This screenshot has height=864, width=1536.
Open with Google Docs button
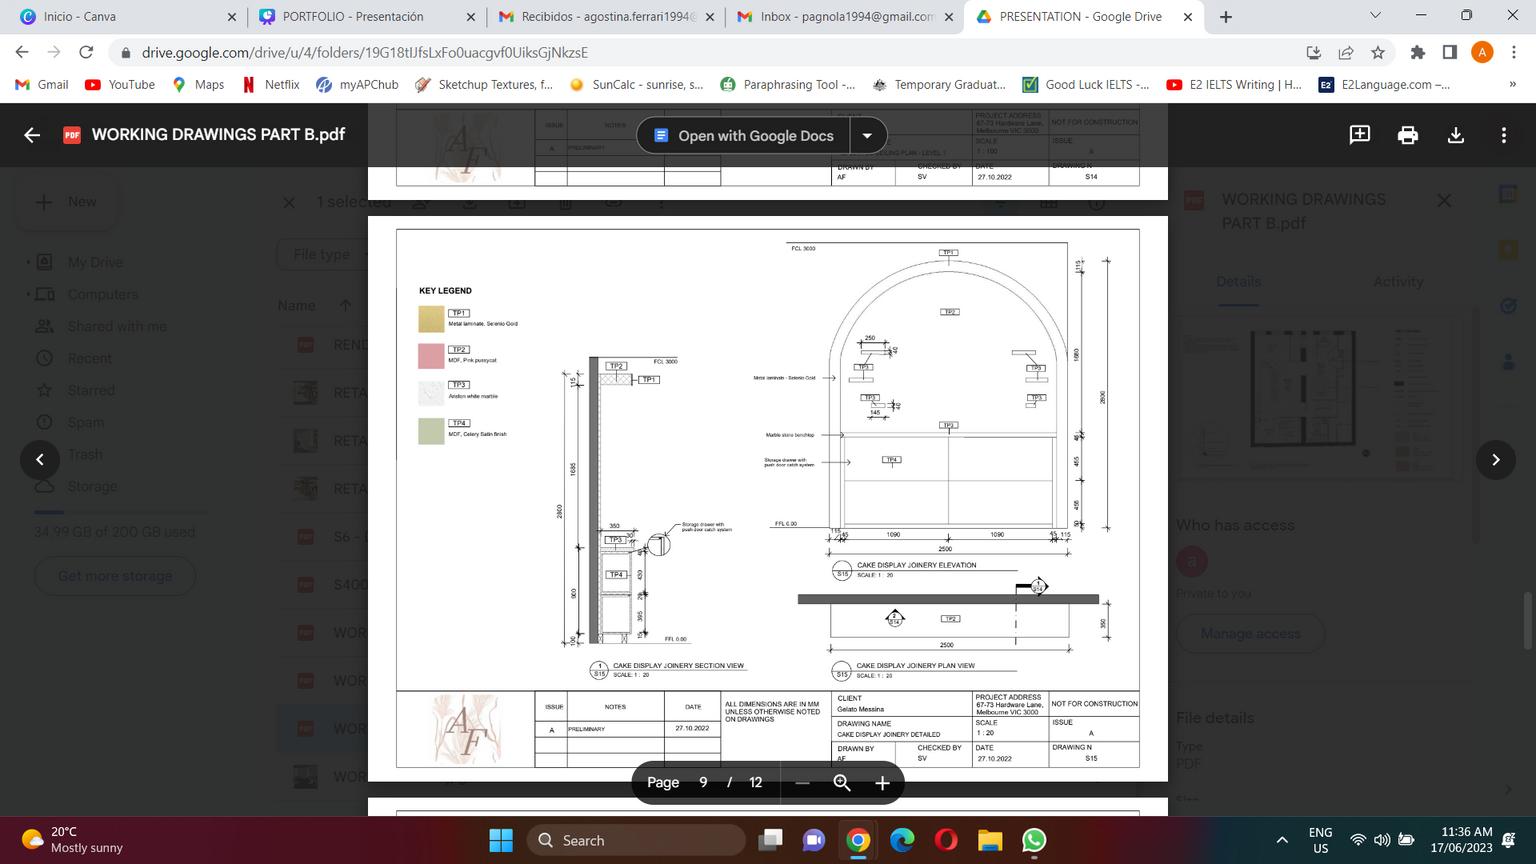pyautogui.click(x=743, y=136)
